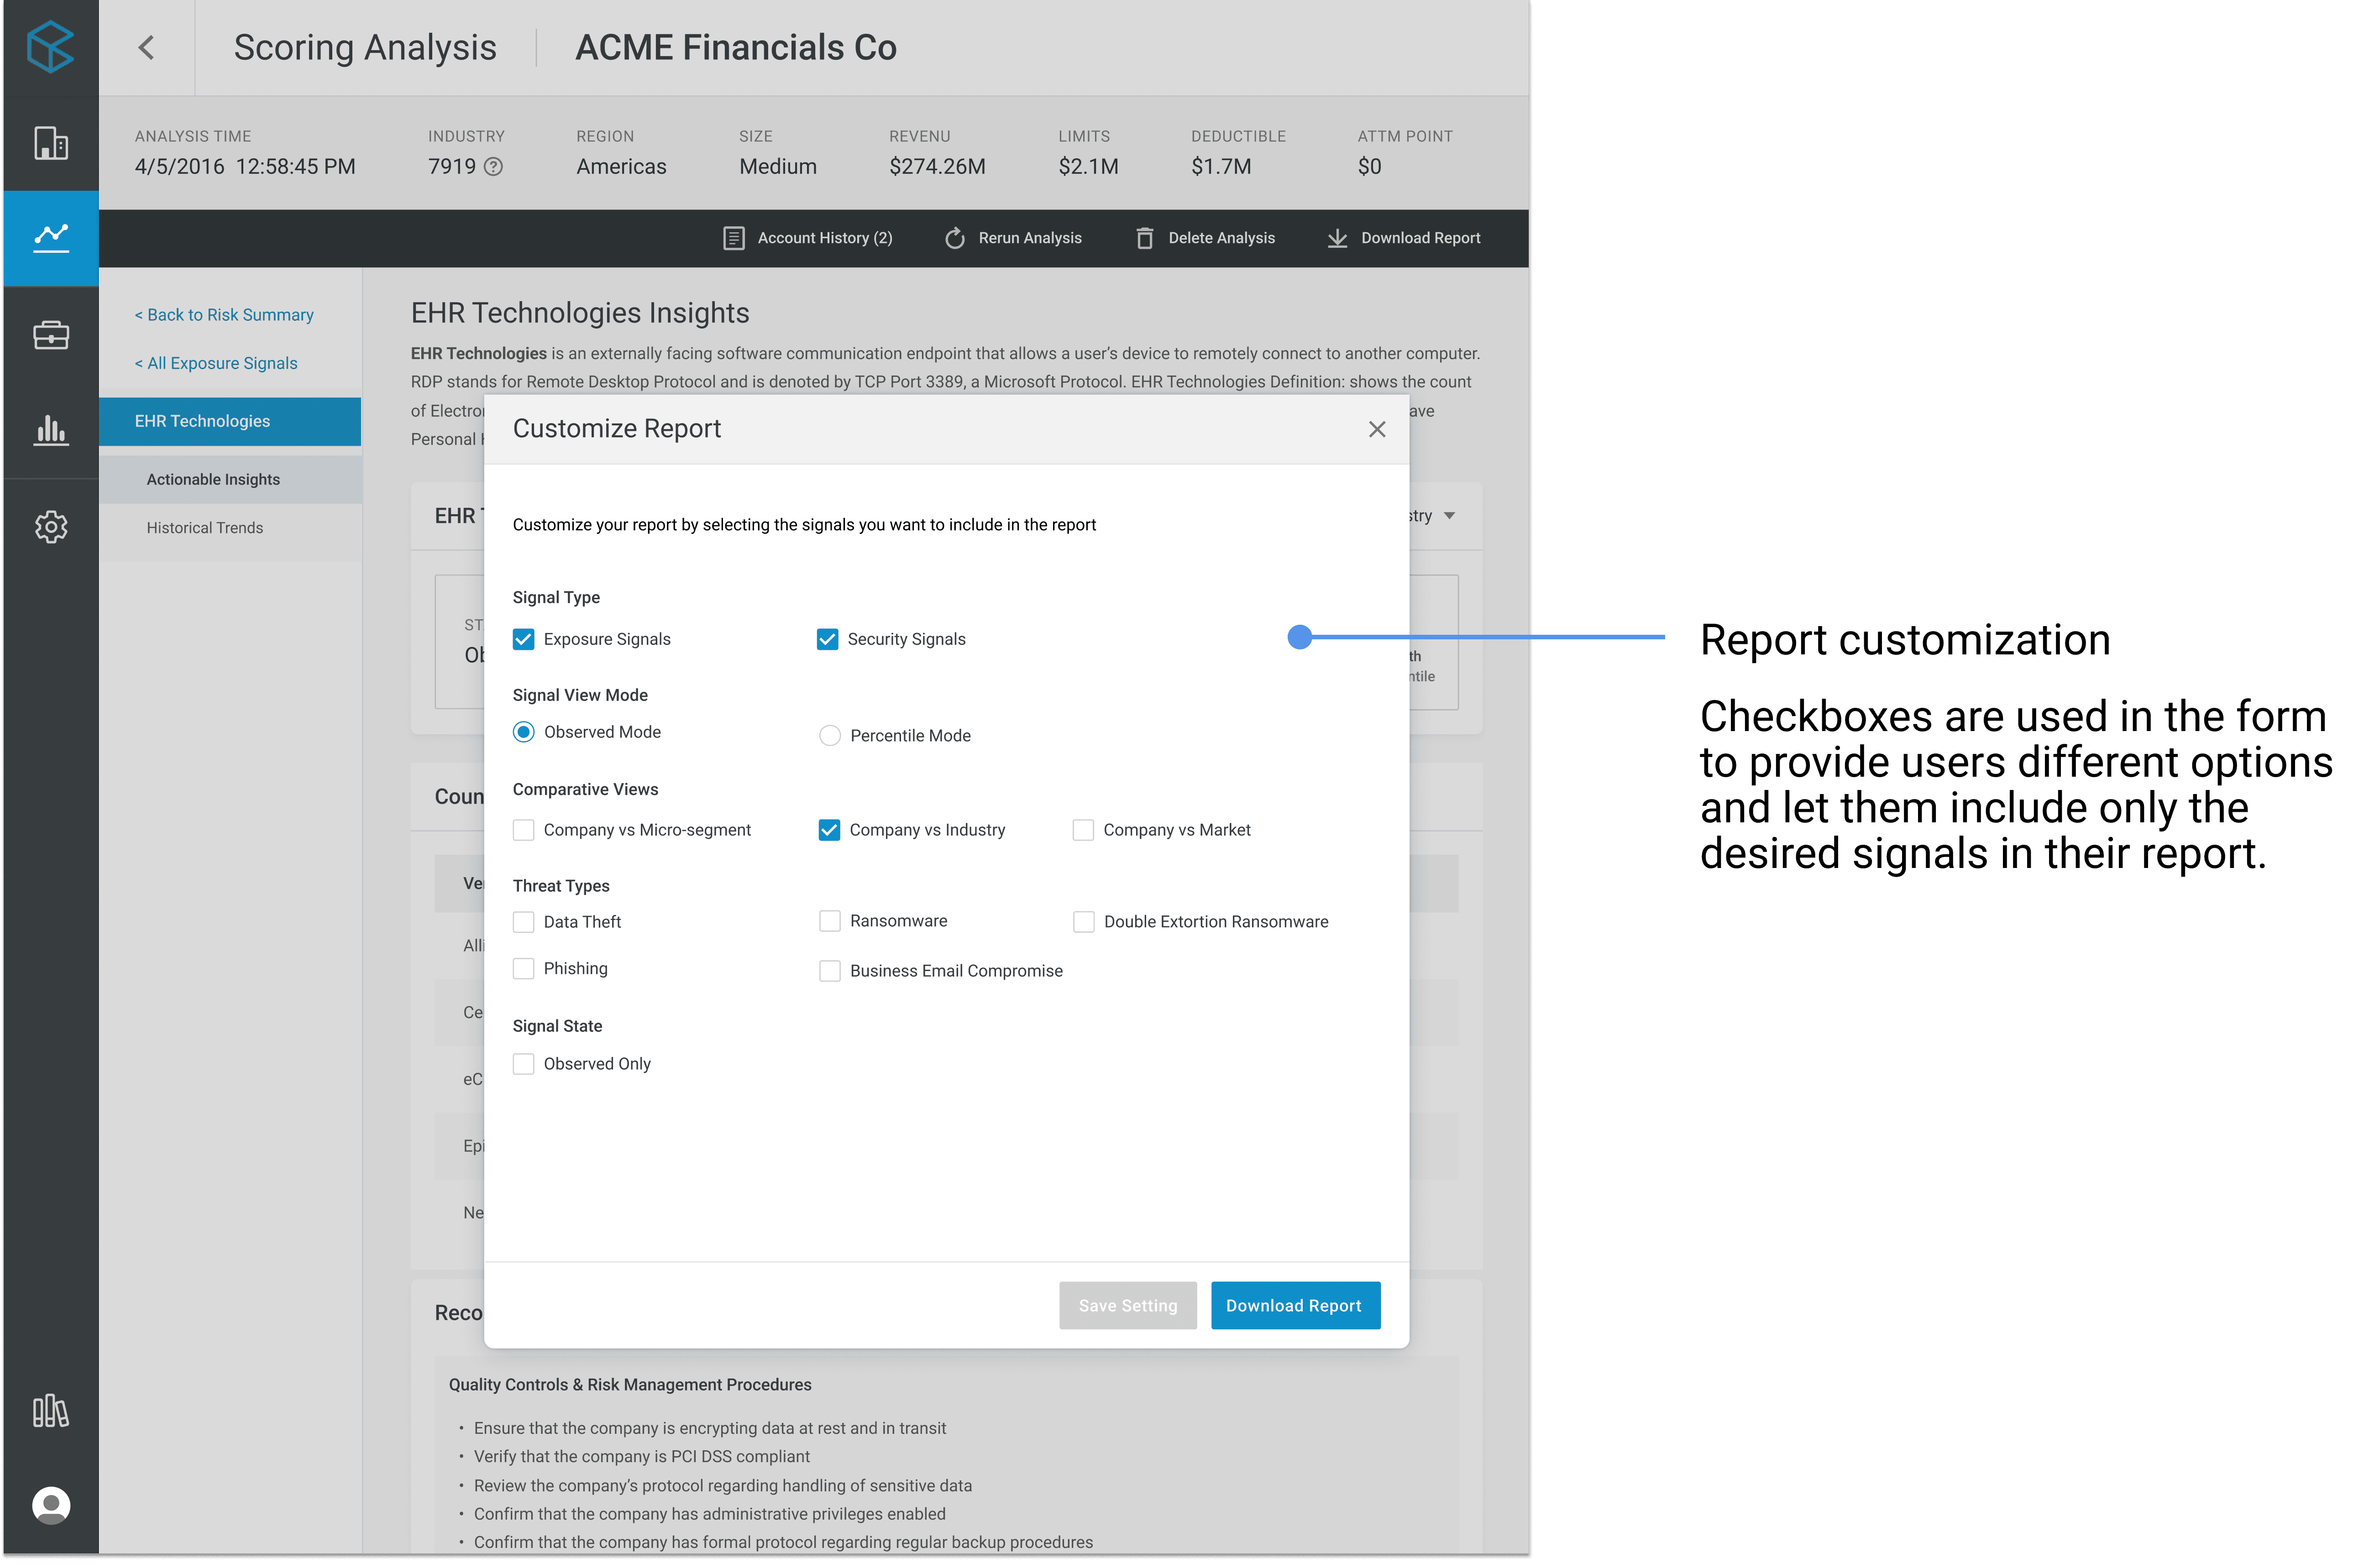This screenshot has height=1568, width=2369.
Task: Click the Save Setting button
Action: pos(1128,1305)
